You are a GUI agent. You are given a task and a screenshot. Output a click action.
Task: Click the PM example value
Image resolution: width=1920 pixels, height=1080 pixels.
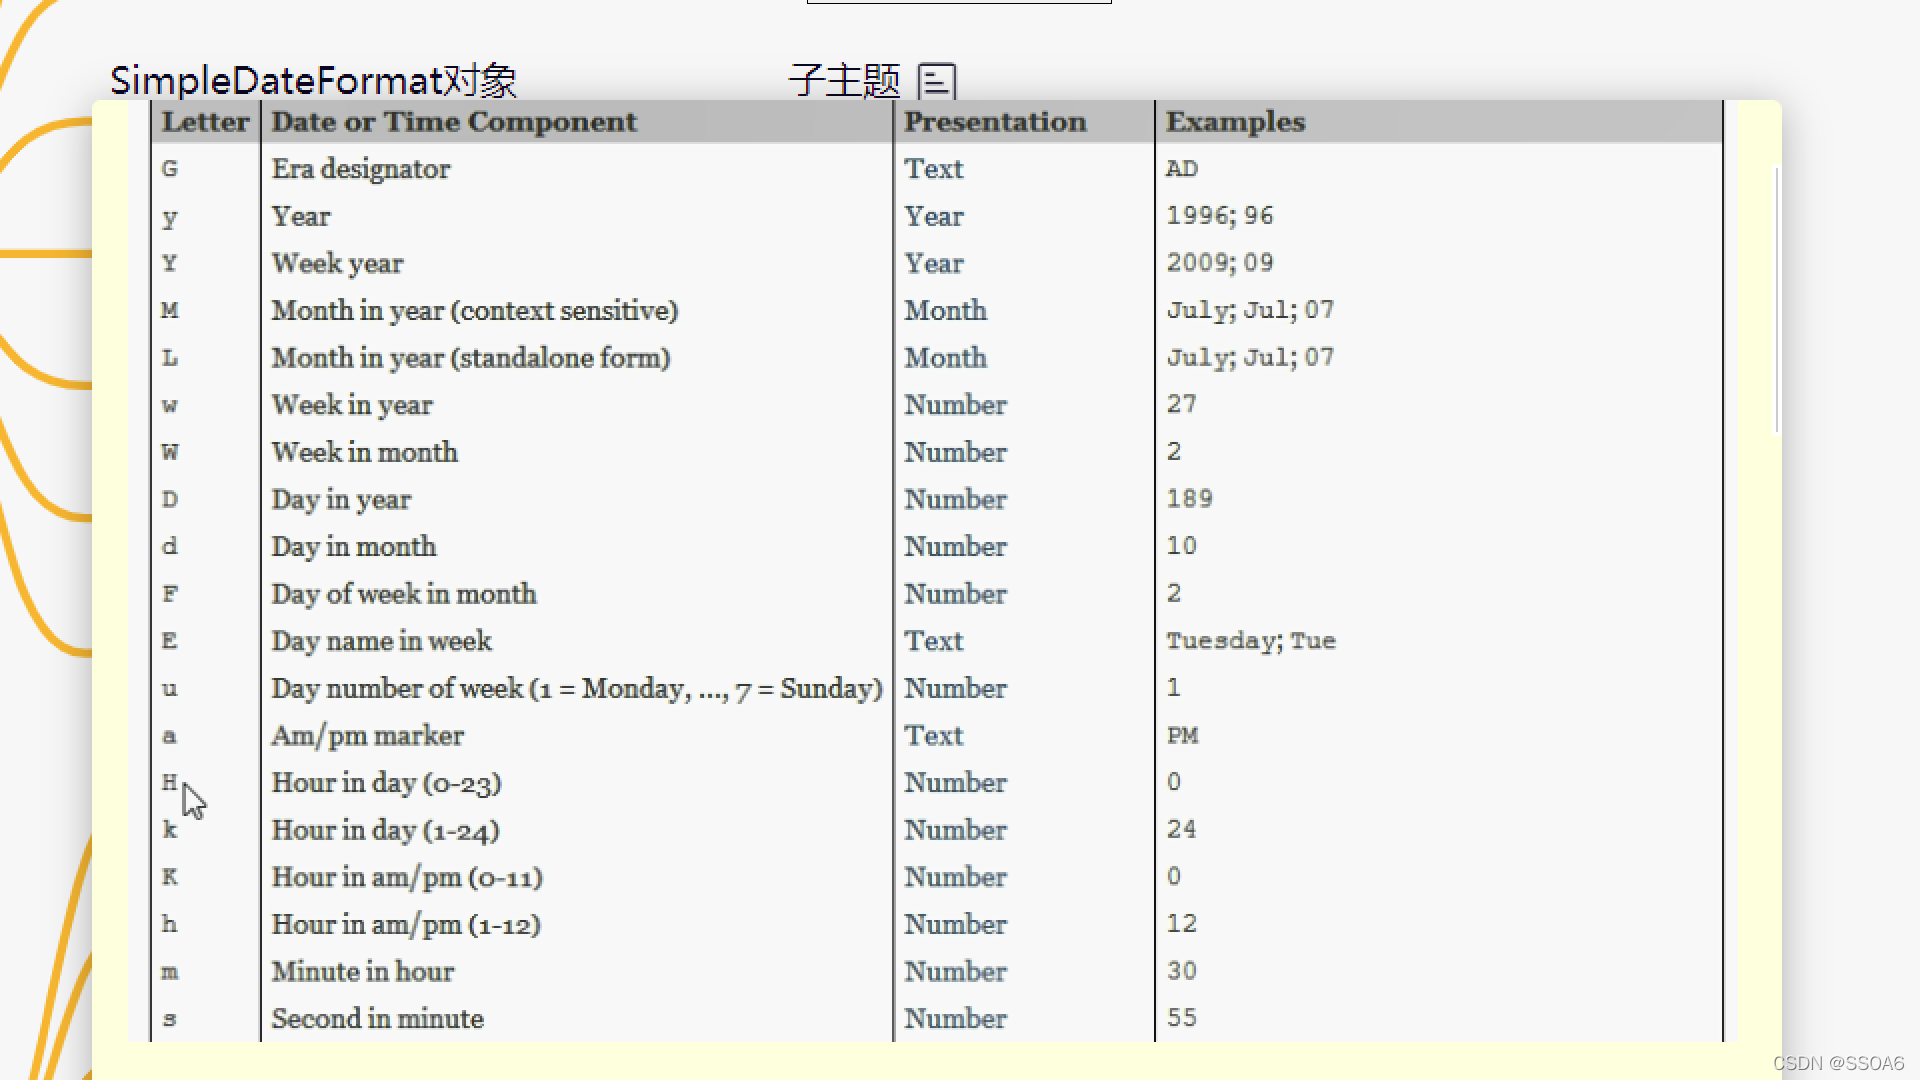point(1183,736)
